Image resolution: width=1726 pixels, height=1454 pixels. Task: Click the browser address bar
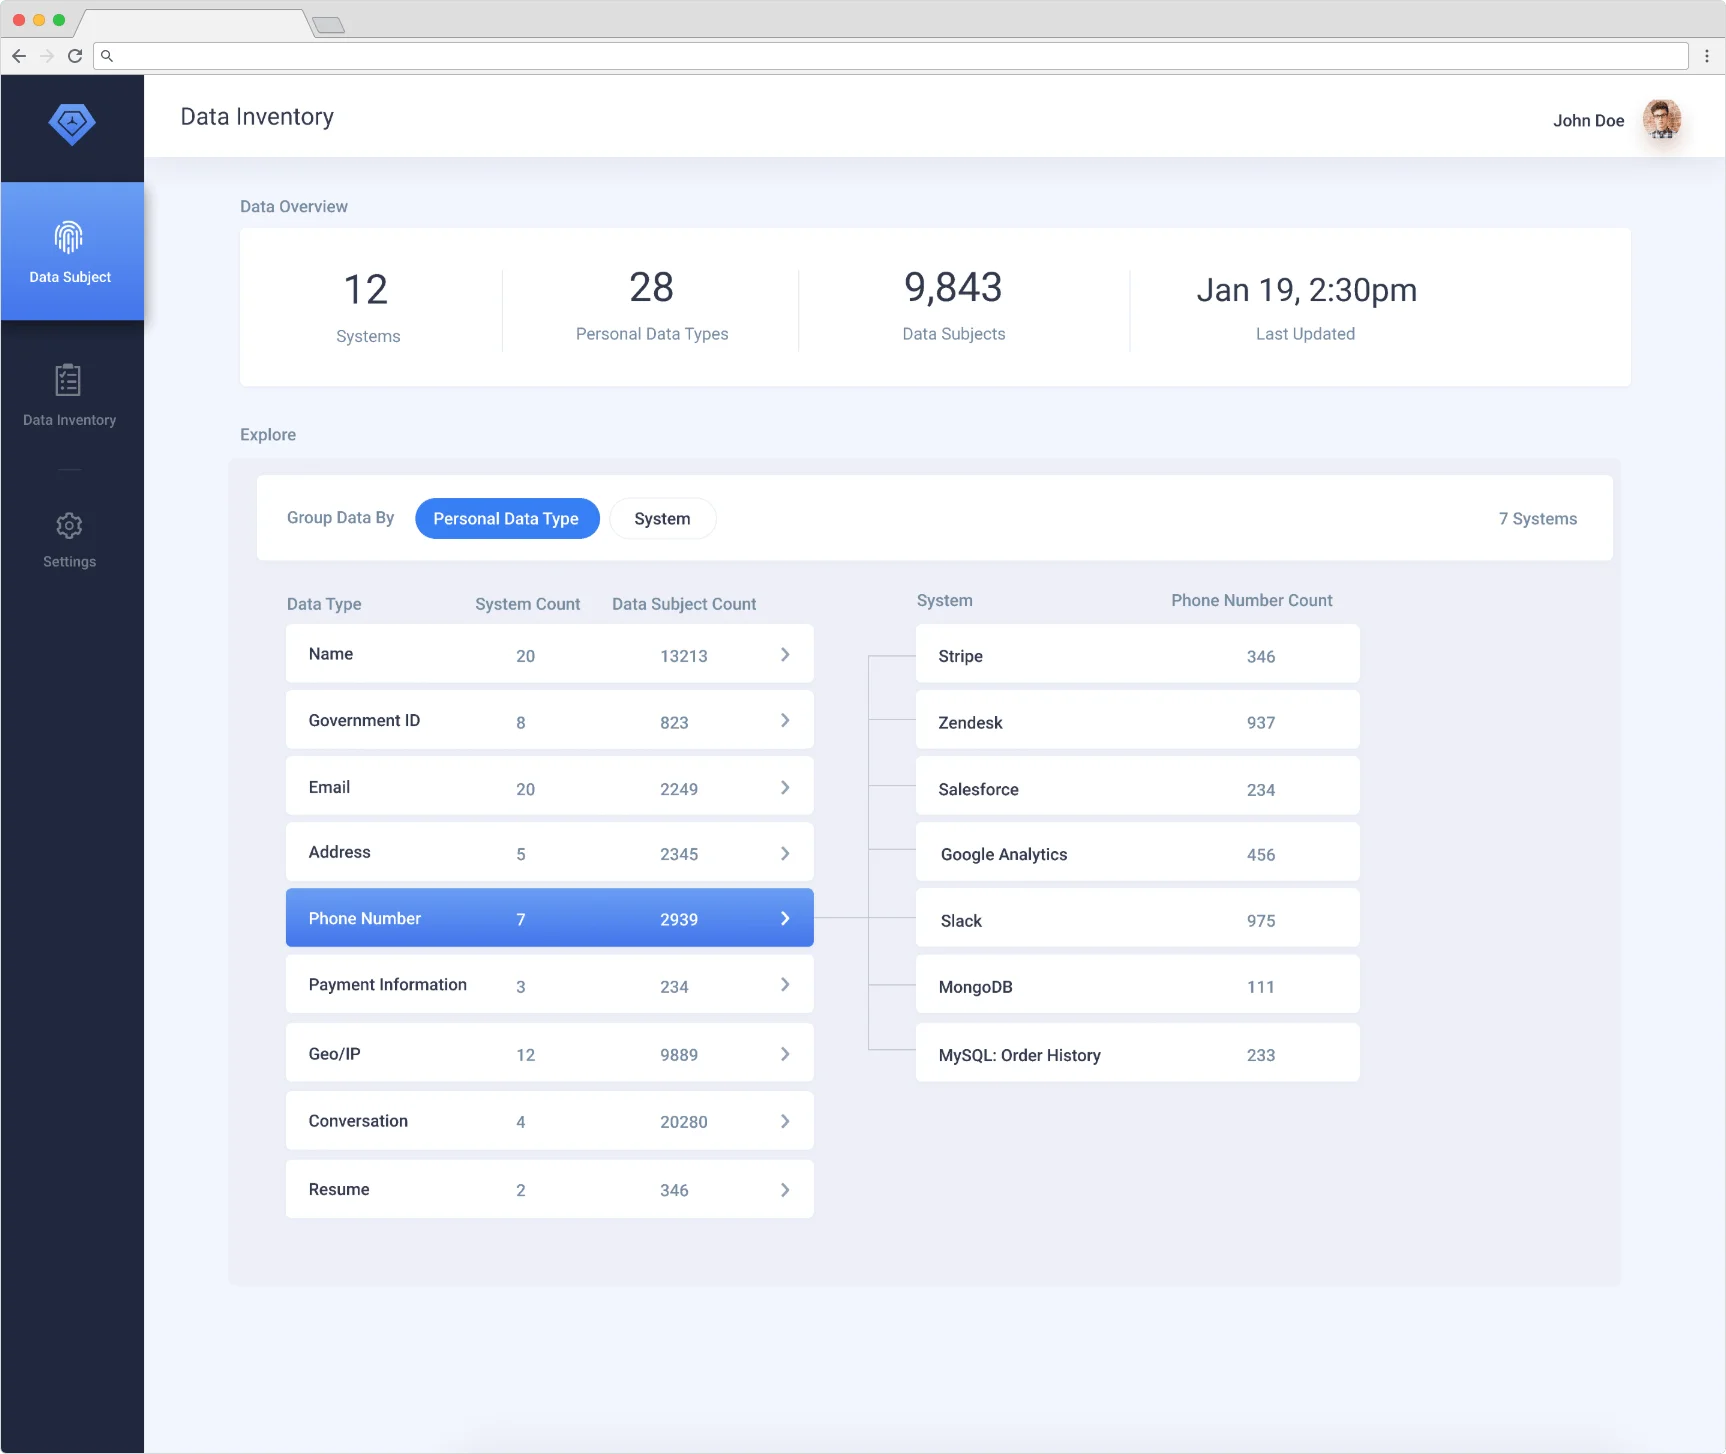pos(891,56)
